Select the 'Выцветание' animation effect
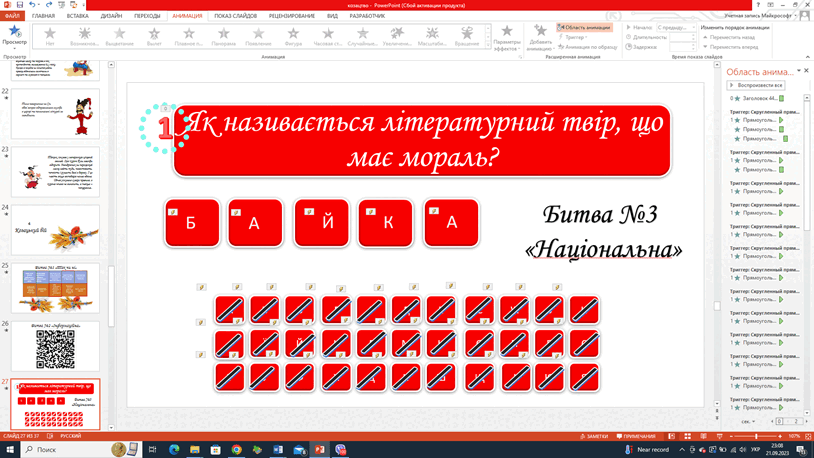 click(119, 36)
